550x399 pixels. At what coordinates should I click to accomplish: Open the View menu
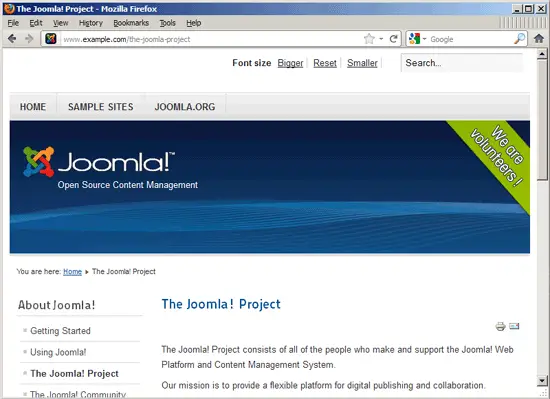61,23
